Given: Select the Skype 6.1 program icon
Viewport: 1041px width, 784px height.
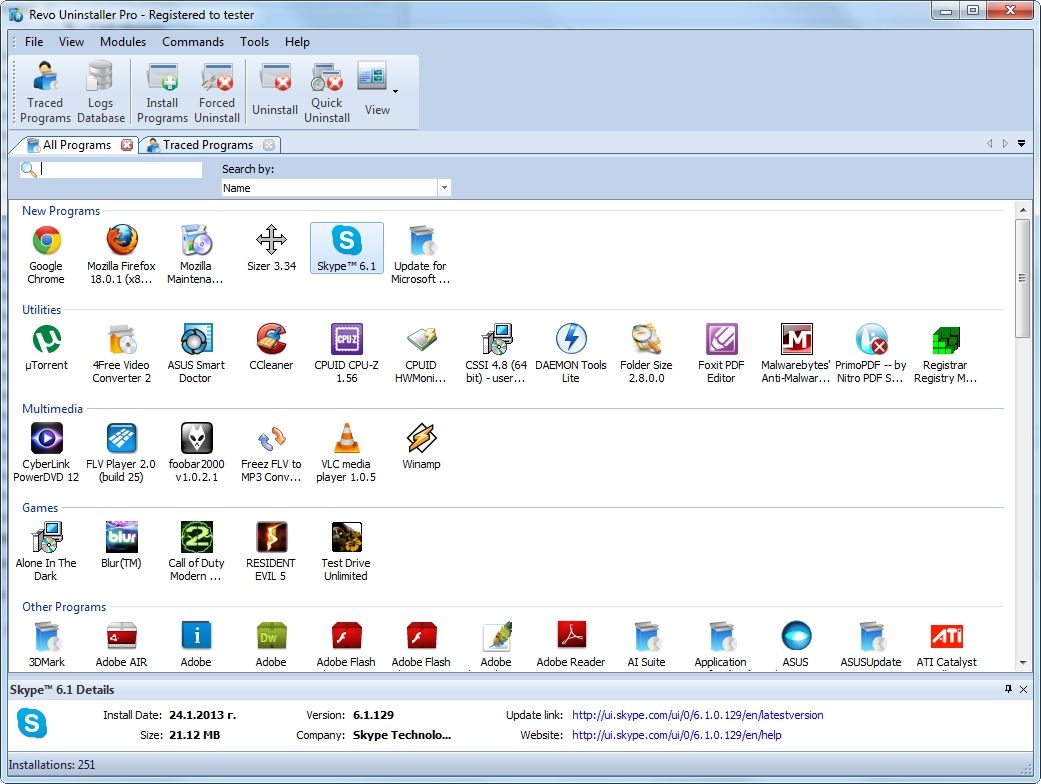Looking at the screenshot, I should pyautogui.click(x=346, y=242).
